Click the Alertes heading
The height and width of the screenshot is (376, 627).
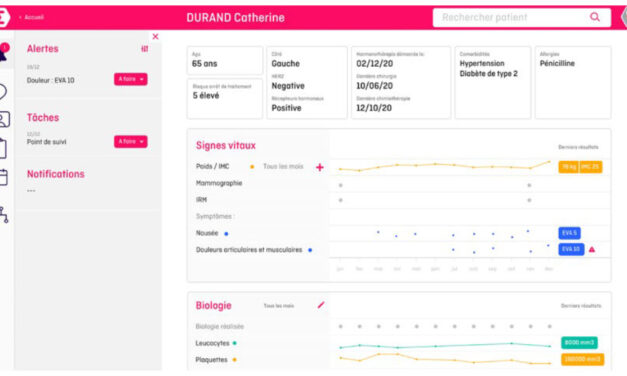pos(43,49)
